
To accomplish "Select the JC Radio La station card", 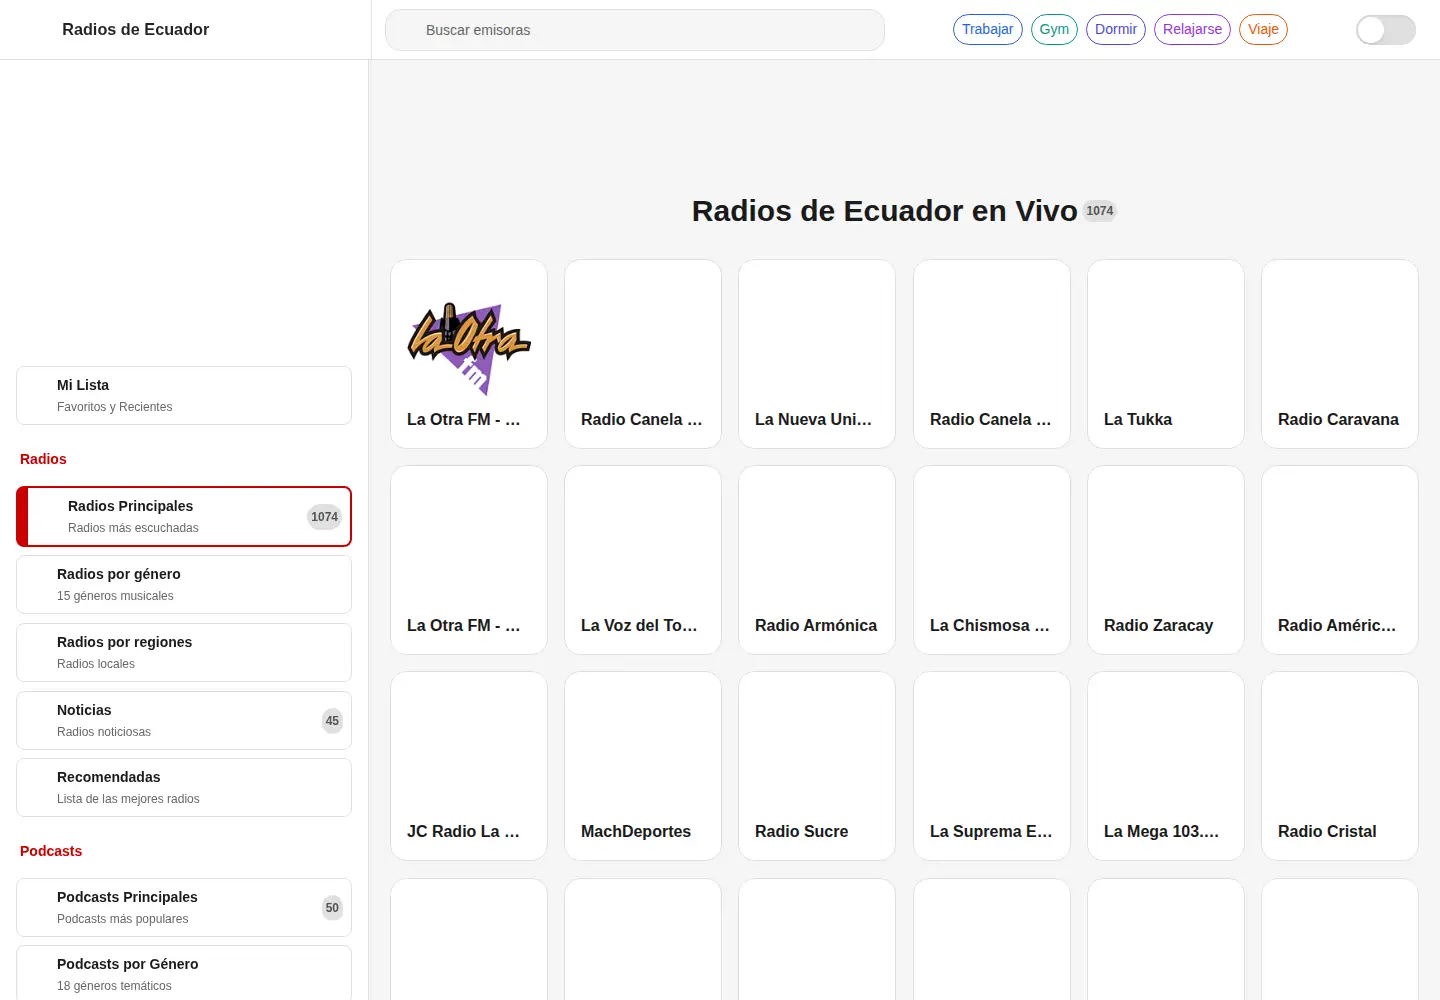I will coord(469,766).
